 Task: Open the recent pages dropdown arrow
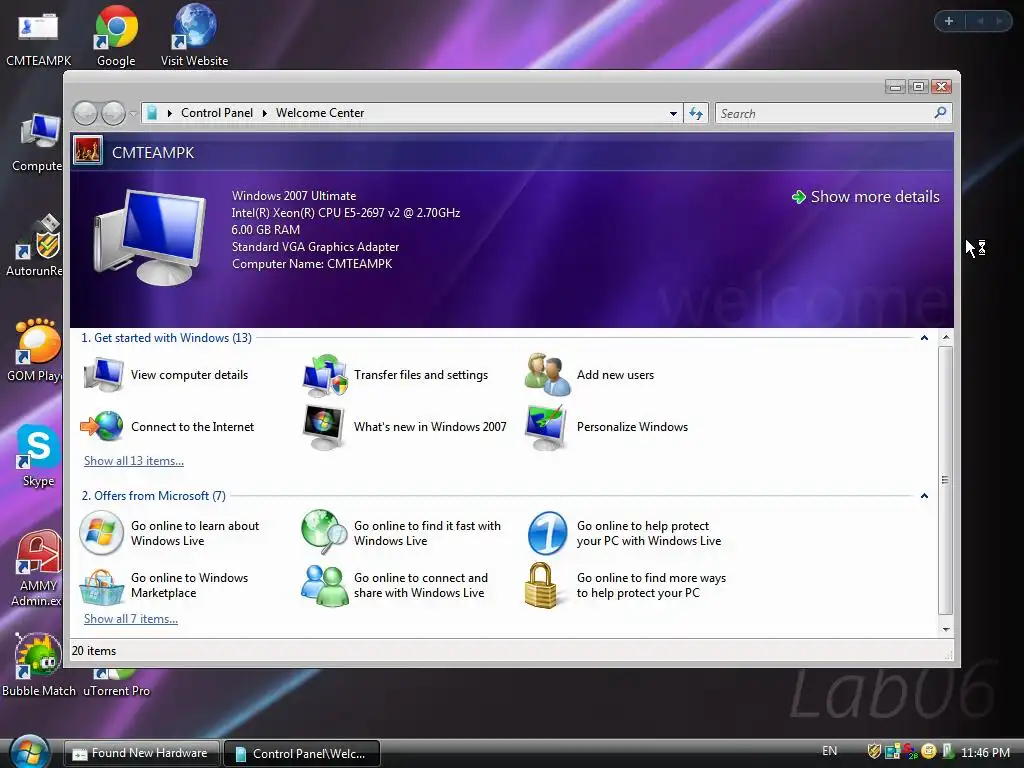tap(133, 114)
